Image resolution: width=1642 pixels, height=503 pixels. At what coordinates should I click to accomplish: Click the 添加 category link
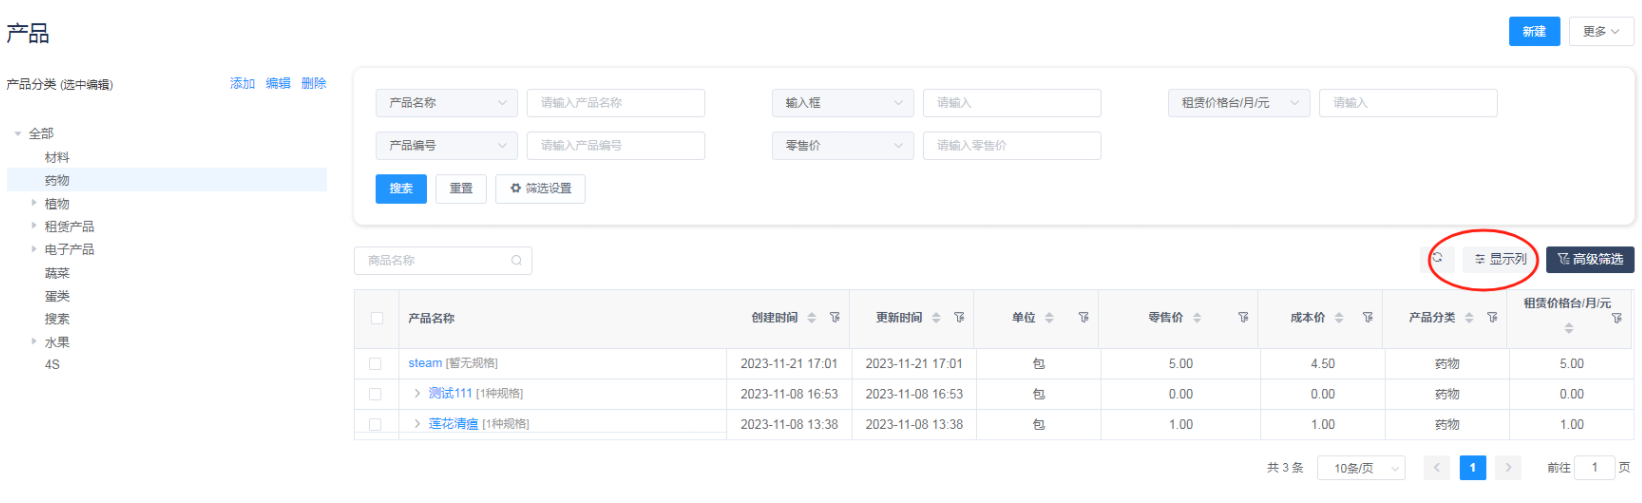(242, 84)
